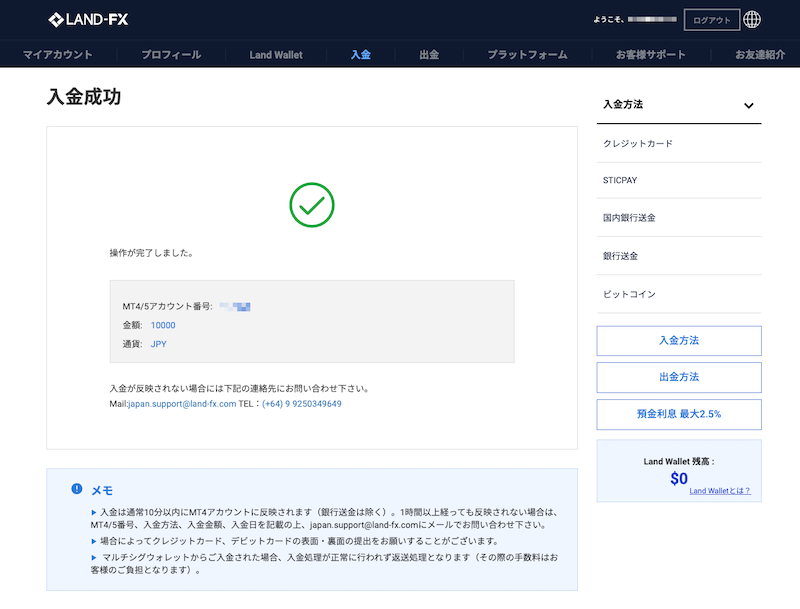Screen dimensions: 800x609
Task: Collapse the 入金方法 sidebar chevron
Action: pyautogui.click(x=748, y=106)
